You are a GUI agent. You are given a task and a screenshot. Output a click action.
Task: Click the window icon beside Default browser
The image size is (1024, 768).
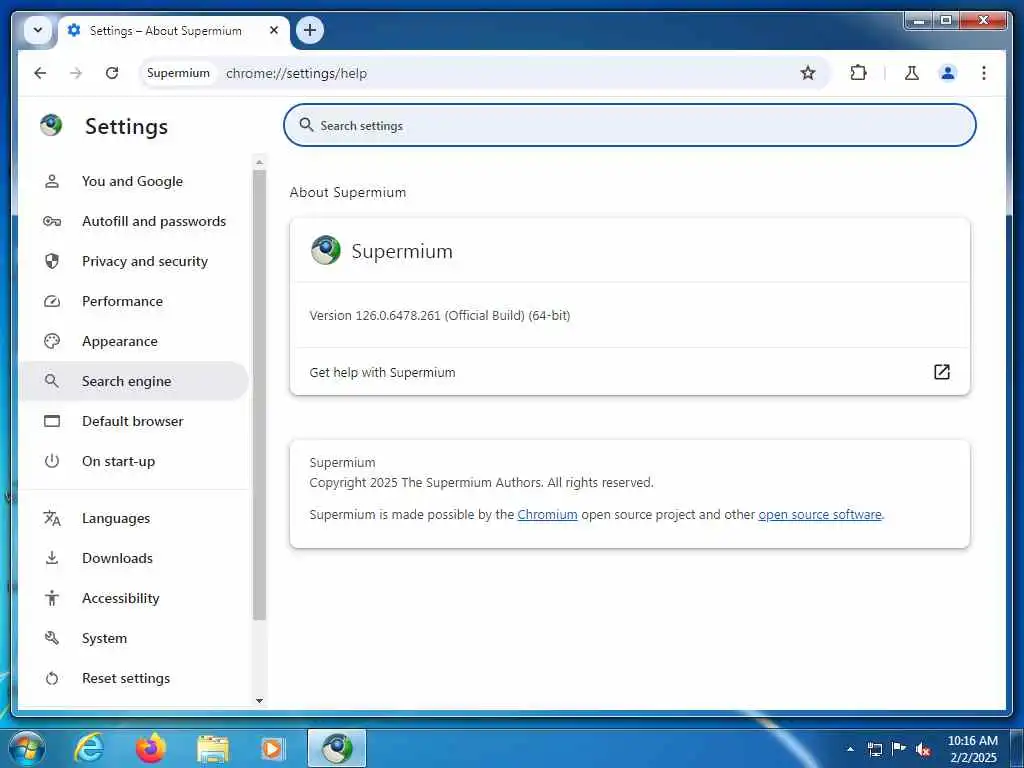pyautogui.click(x=52, y=421)
